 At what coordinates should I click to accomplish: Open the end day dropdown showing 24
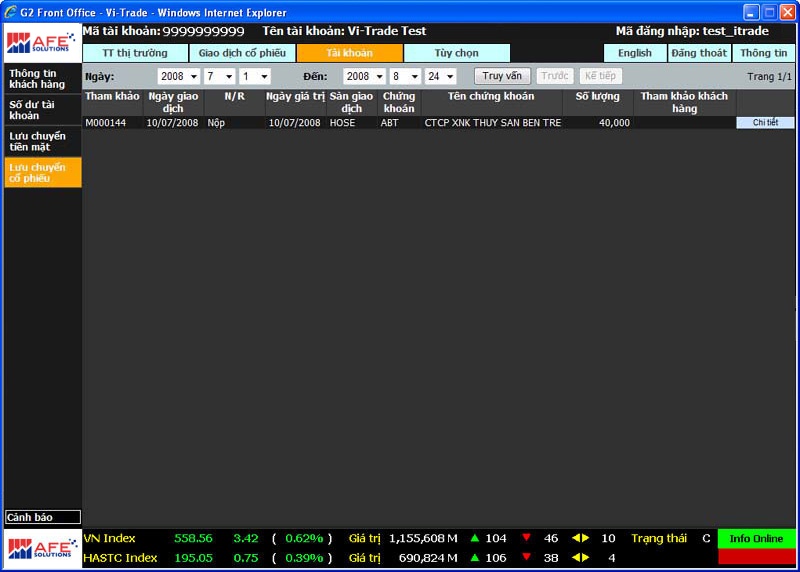coord(441,77)
